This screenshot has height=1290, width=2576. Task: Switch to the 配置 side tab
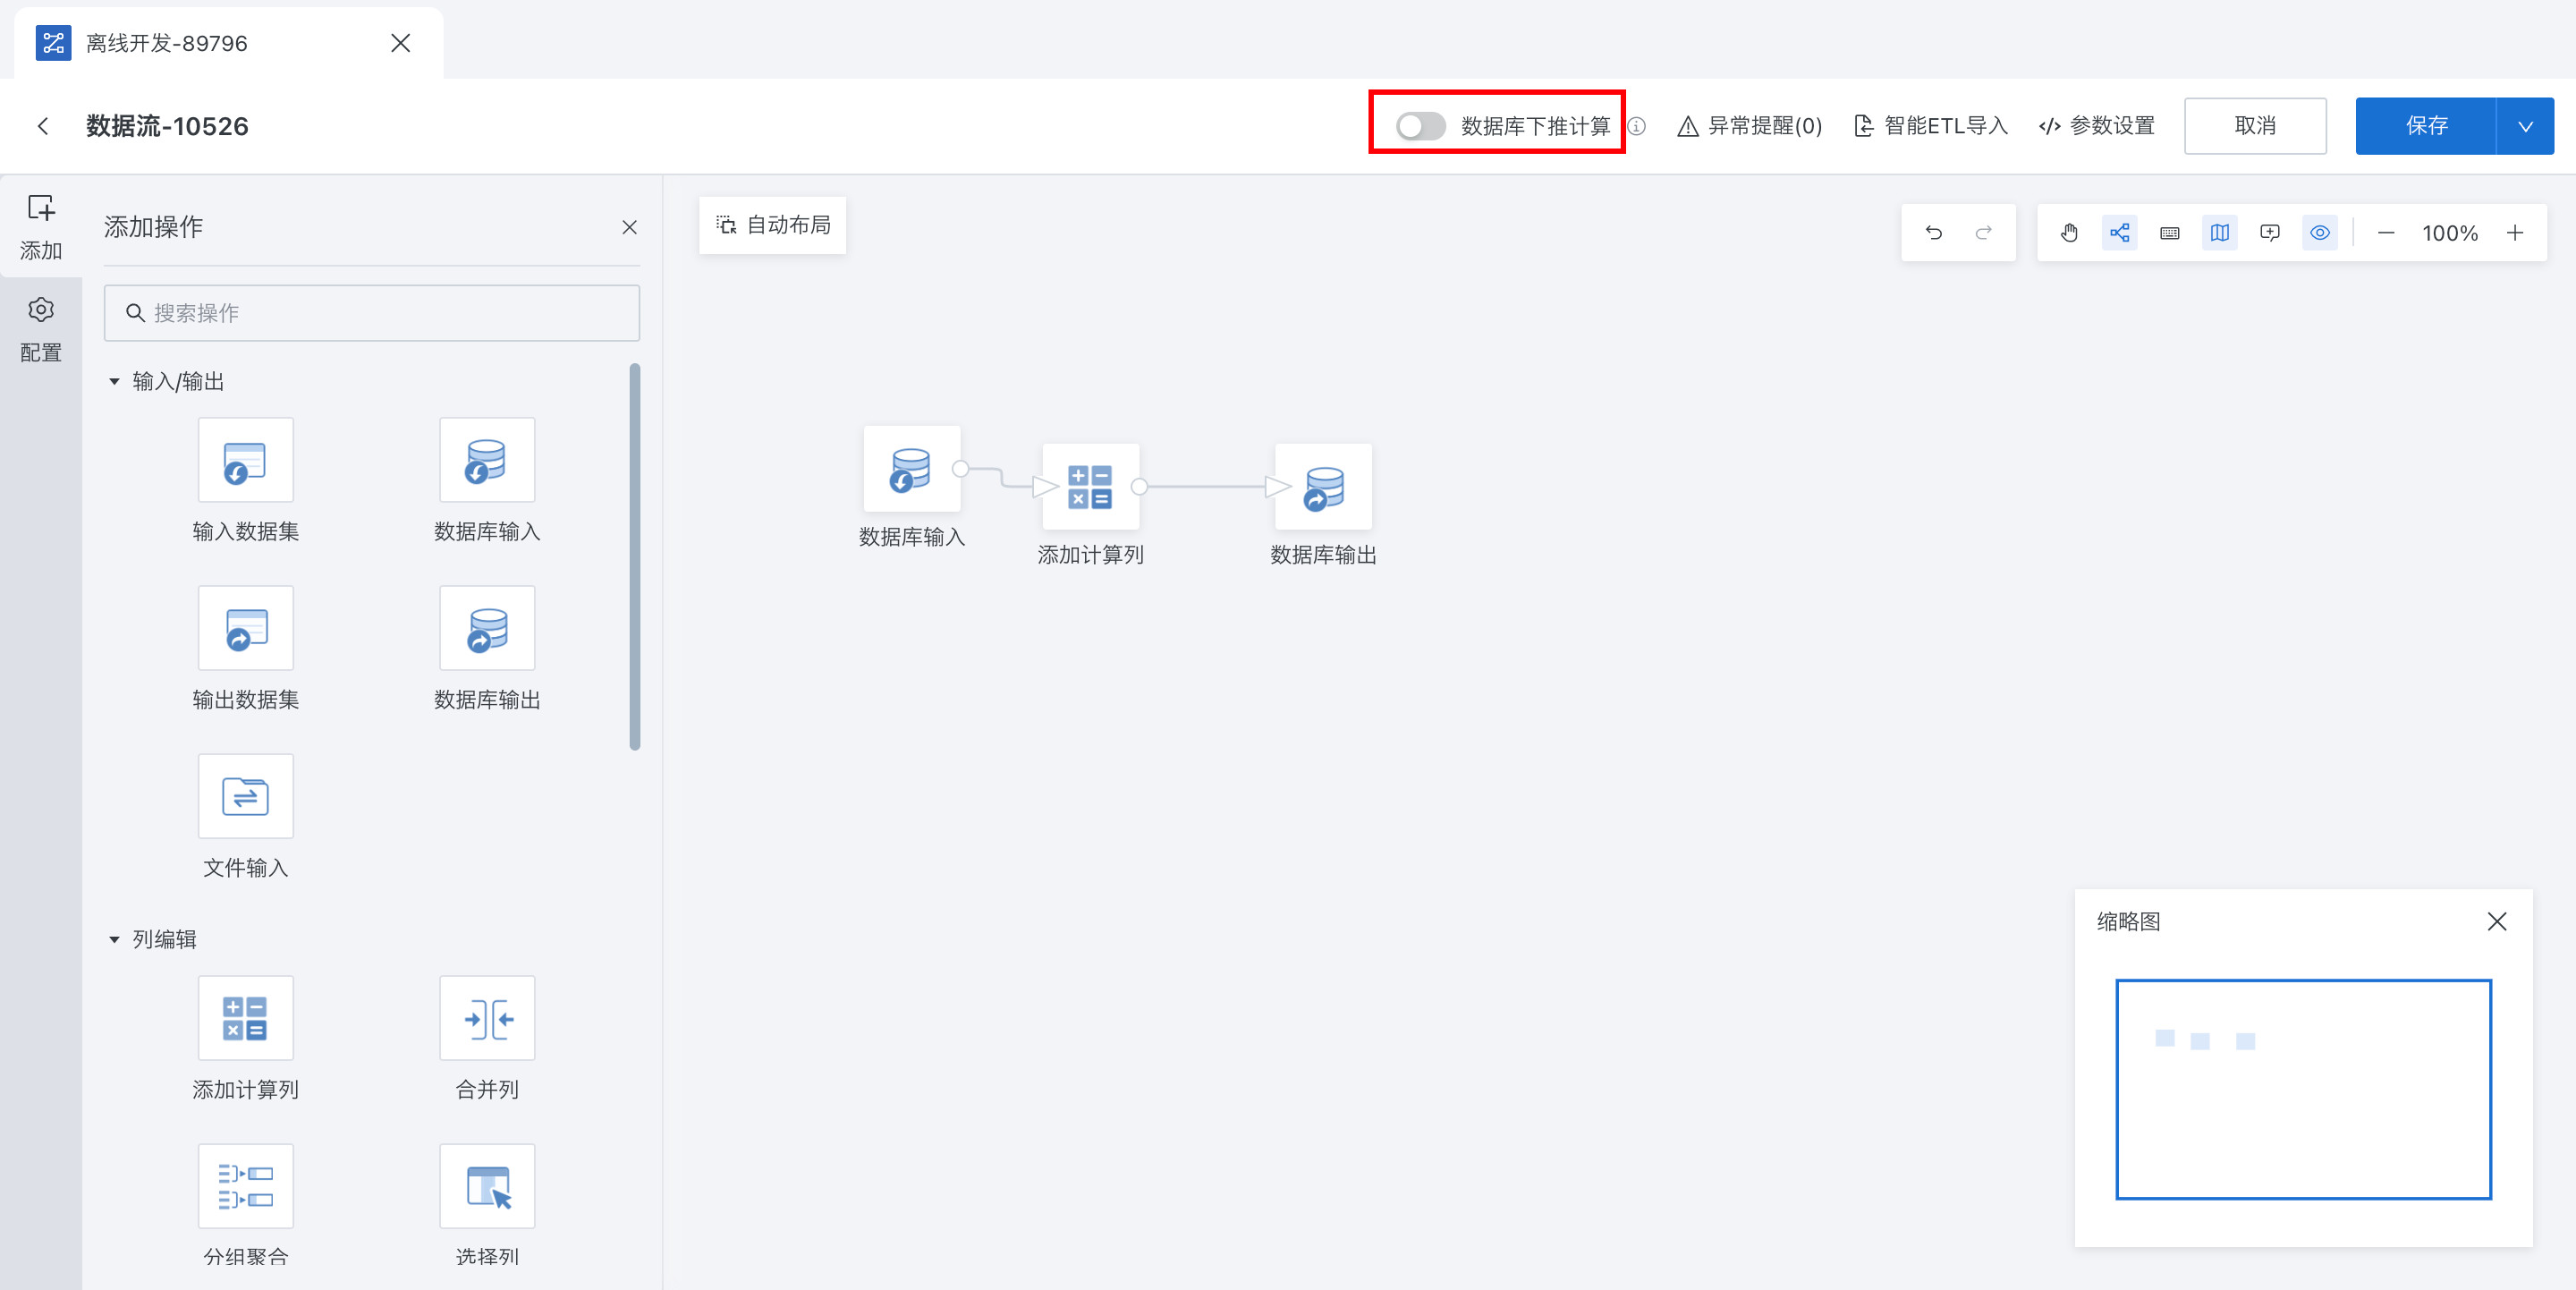pyautogui.click(x=41, y=329)
